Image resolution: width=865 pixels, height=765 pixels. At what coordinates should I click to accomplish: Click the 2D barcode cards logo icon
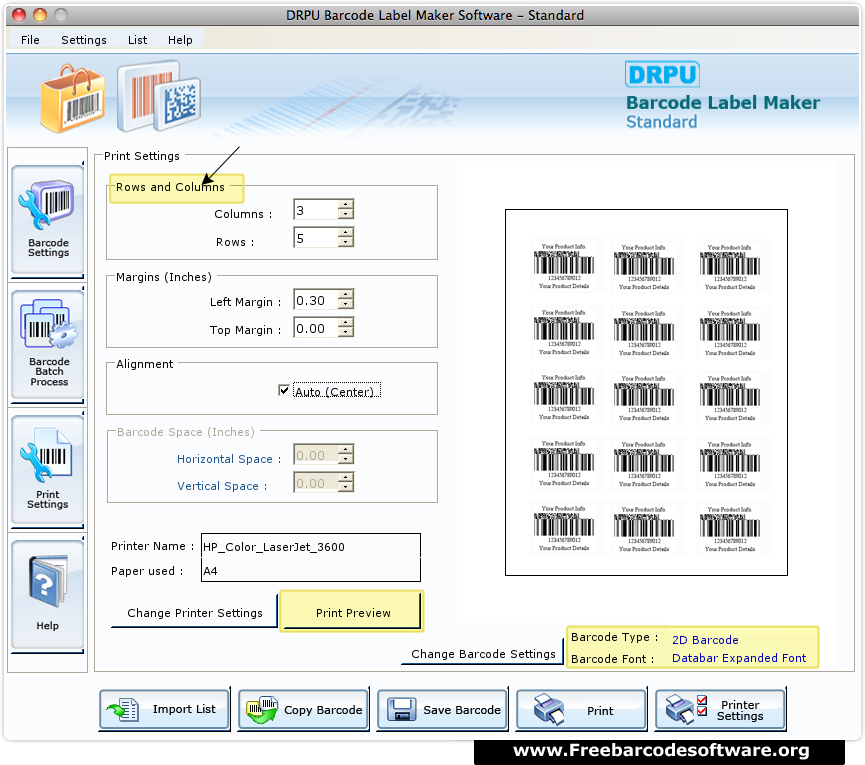click(x=159, y=96)
